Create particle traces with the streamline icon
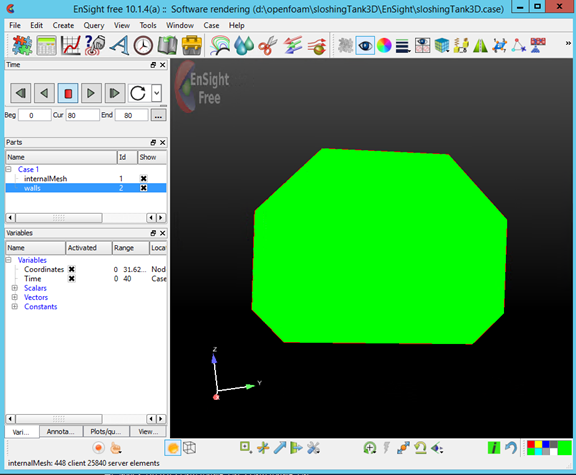 tap(317, 46)
